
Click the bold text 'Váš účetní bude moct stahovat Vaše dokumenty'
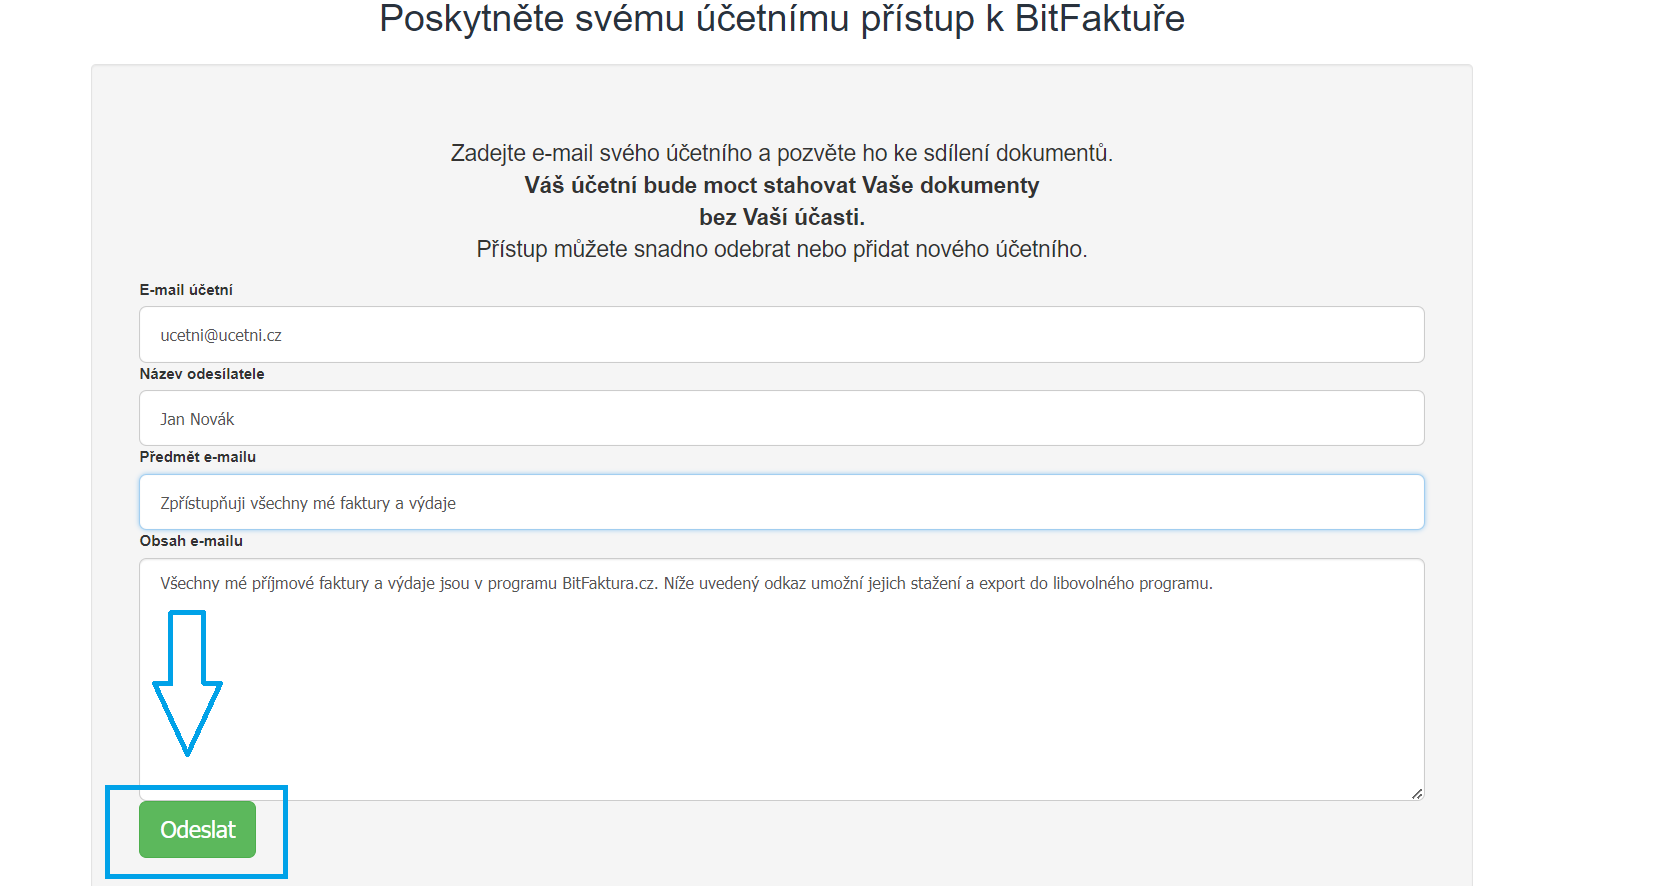[x=781, y=185]
